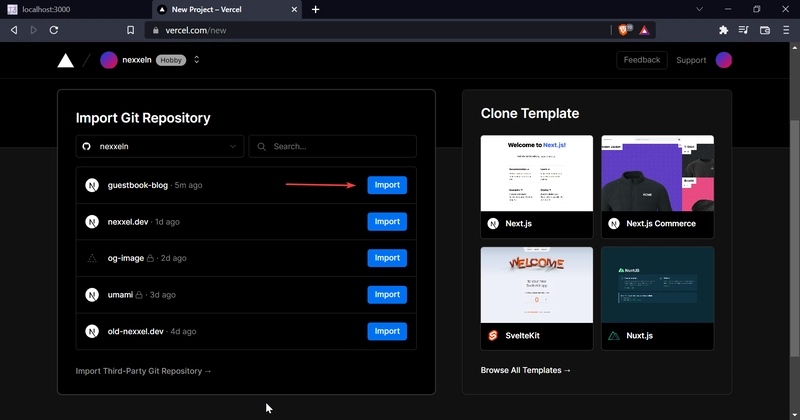Screen dimensions: 800x420
Task: Go forward in browser history
Action: (x=34, y=30)
